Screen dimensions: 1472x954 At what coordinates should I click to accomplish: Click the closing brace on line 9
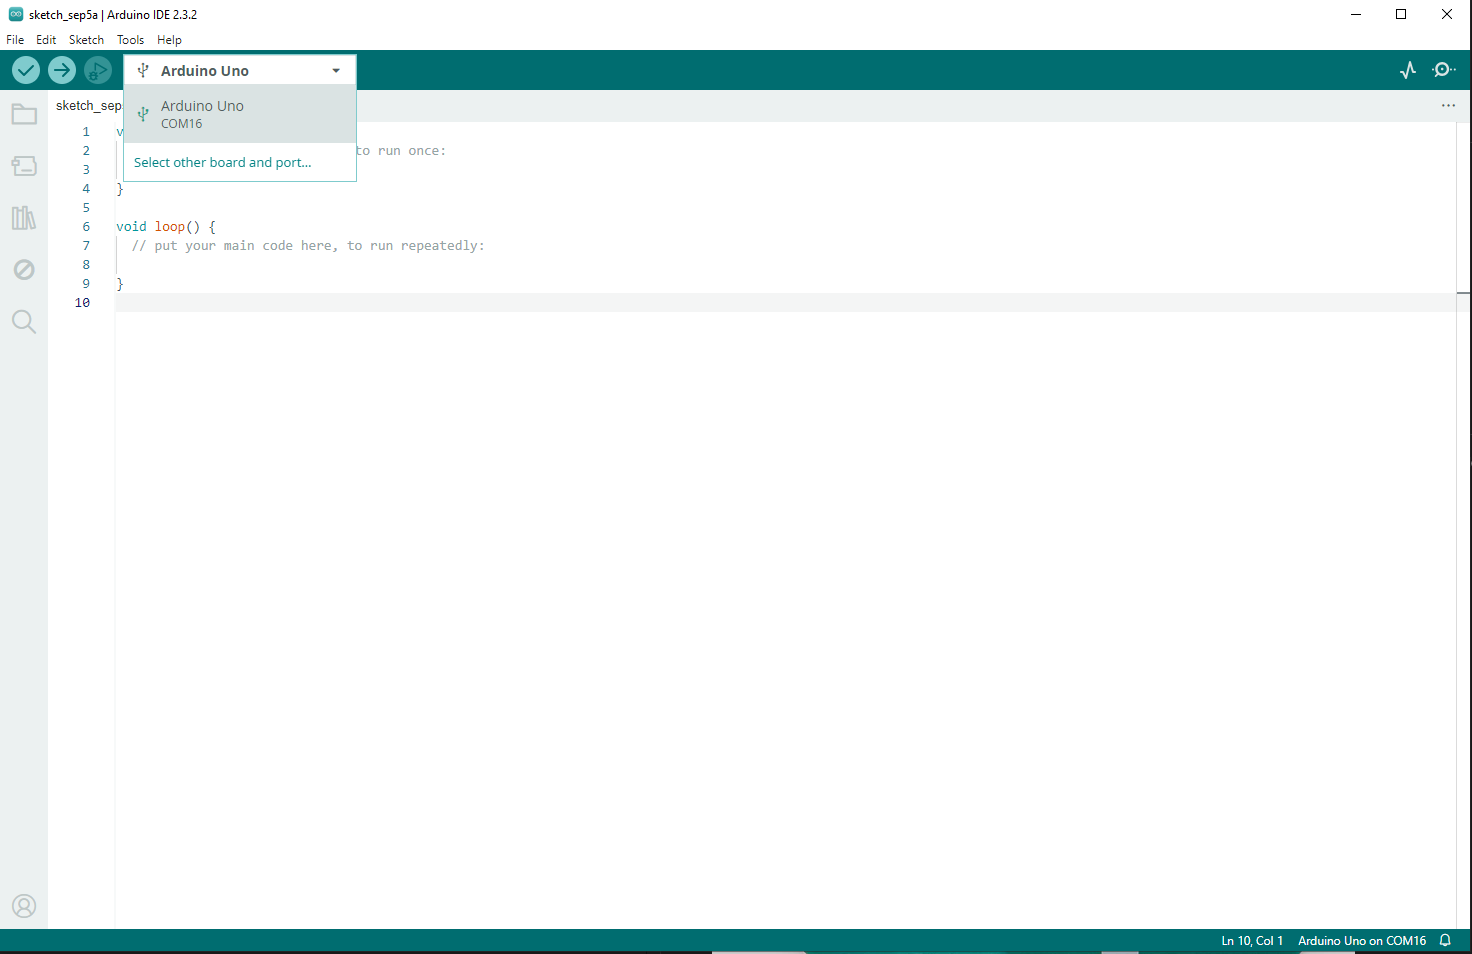(120, 284)
